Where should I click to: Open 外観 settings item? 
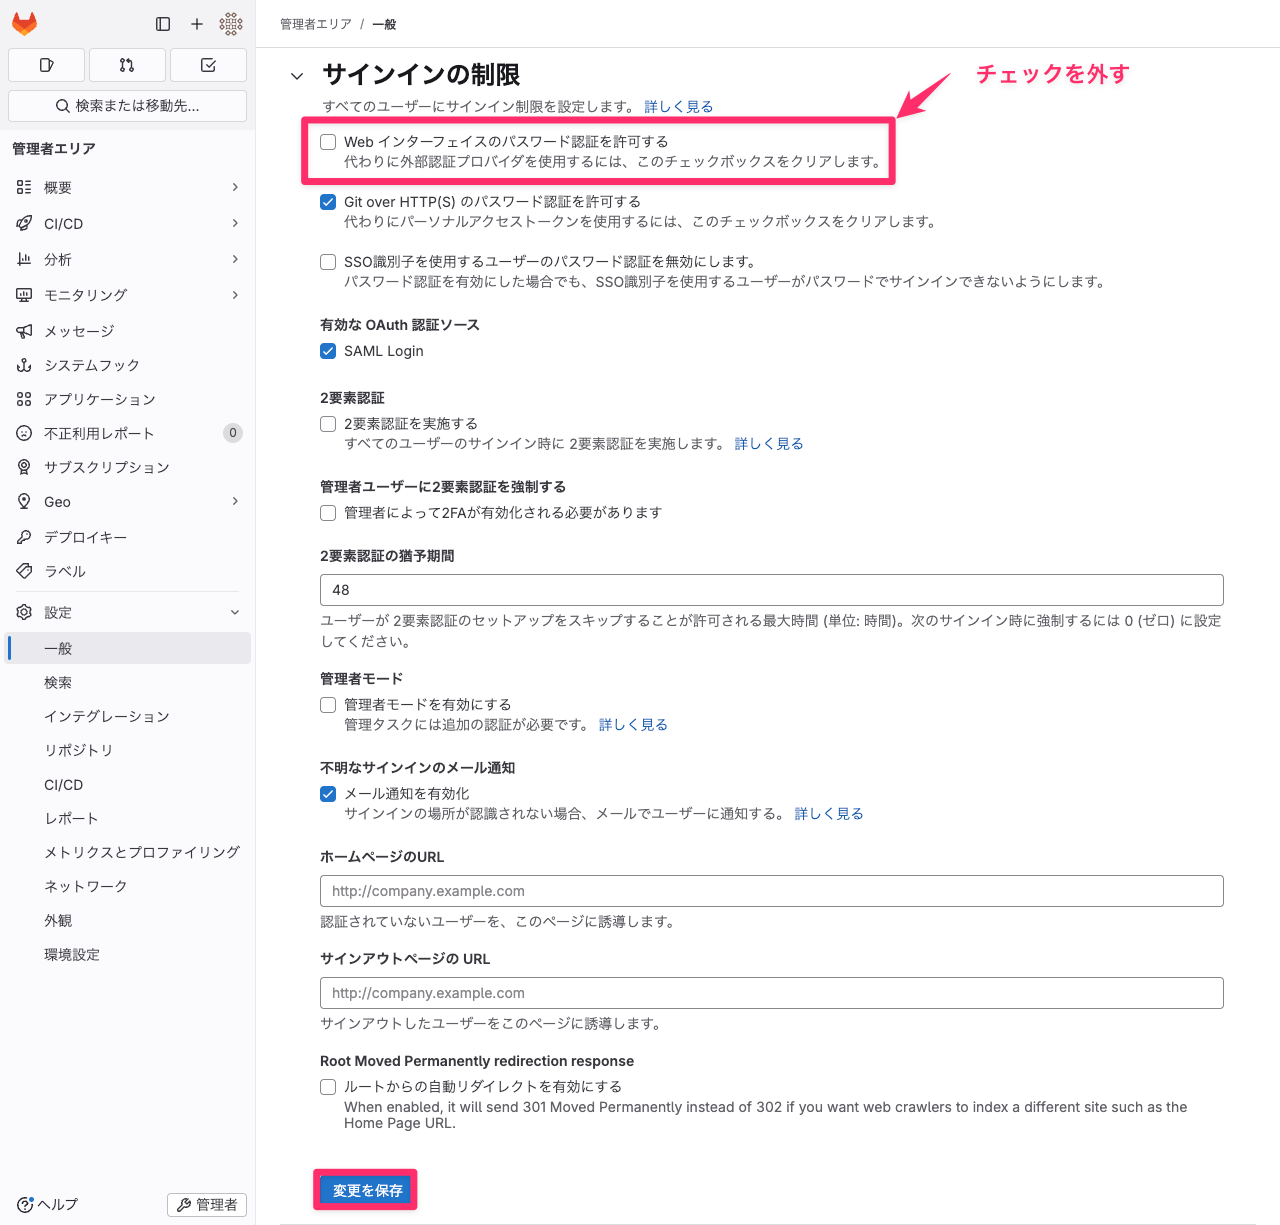pos(128,920)
